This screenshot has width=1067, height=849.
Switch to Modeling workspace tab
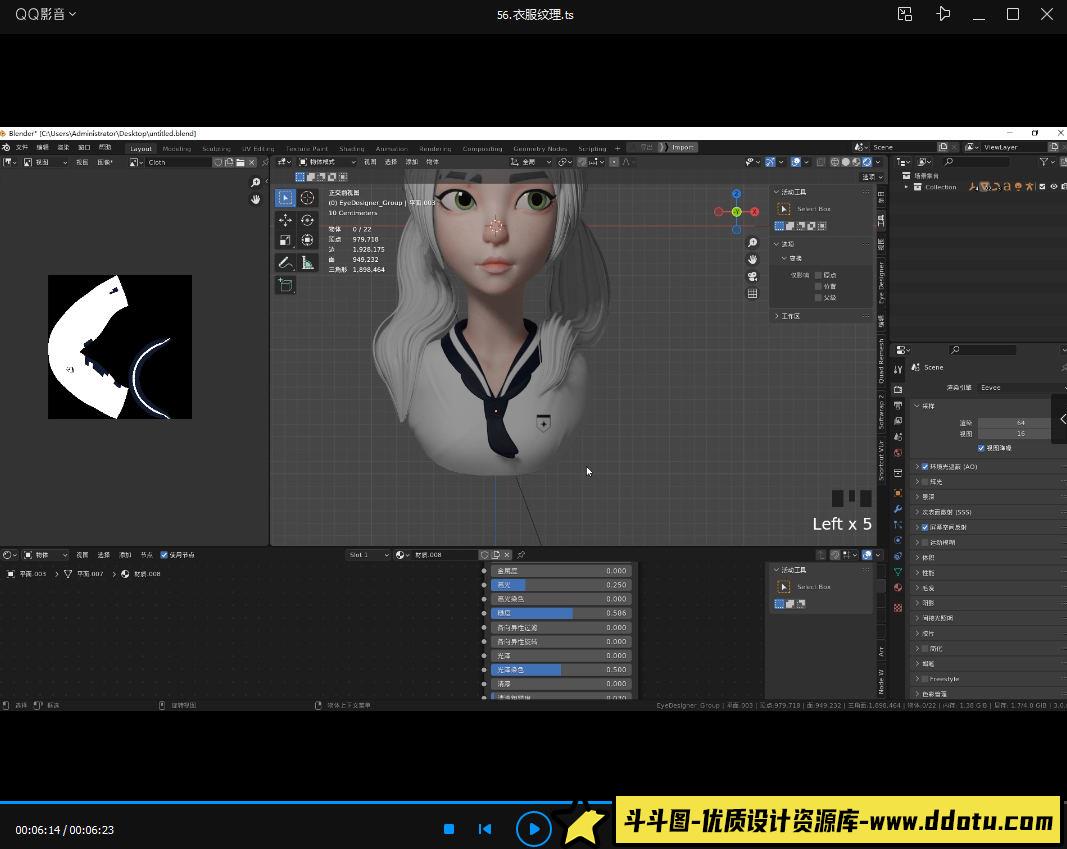[x=177, y=148]
